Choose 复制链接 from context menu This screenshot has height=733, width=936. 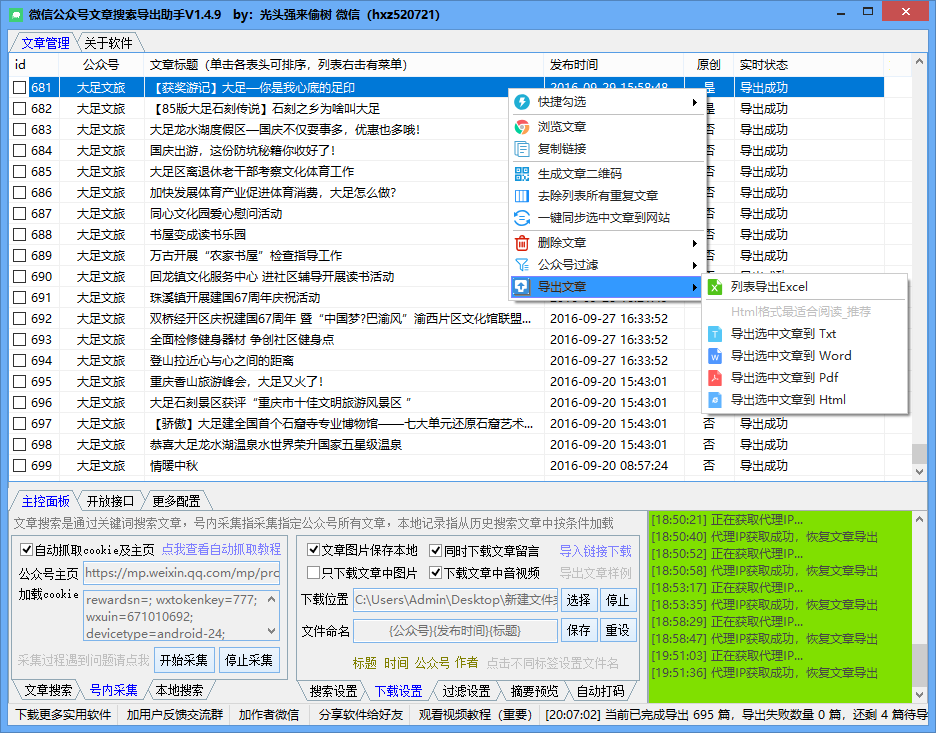(607, 149)
